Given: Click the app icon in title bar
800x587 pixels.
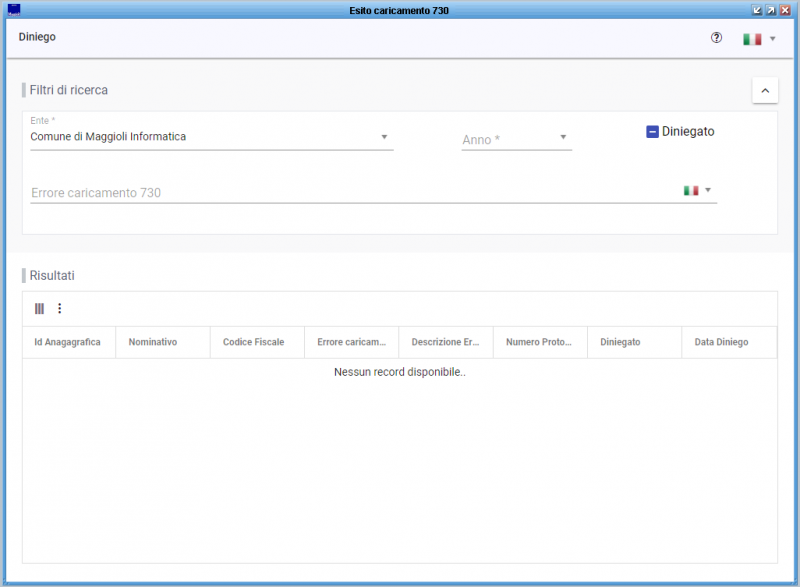Looking at the screenshot, I should coord(14,9).
